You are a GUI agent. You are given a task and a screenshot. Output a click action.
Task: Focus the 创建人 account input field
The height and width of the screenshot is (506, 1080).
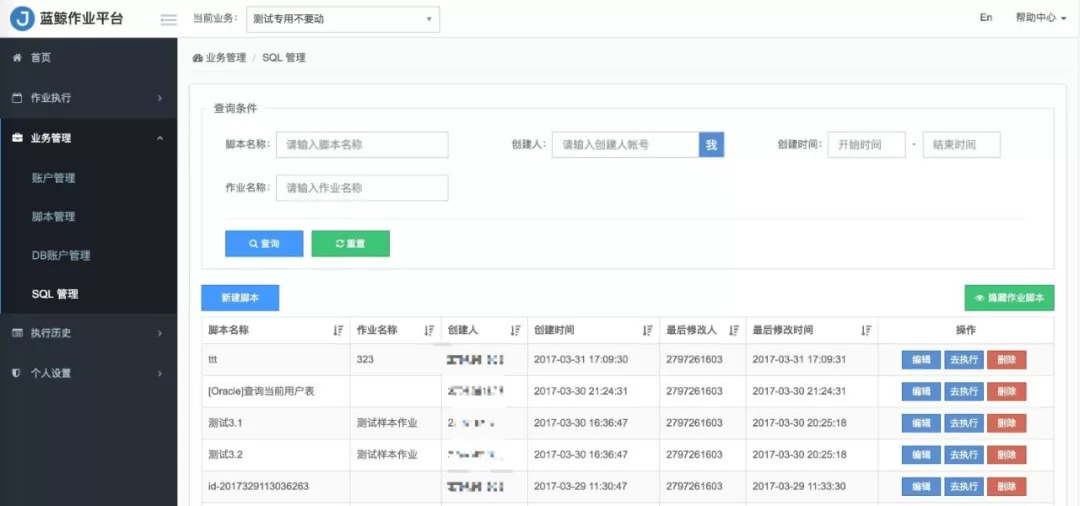click(625, 145)
